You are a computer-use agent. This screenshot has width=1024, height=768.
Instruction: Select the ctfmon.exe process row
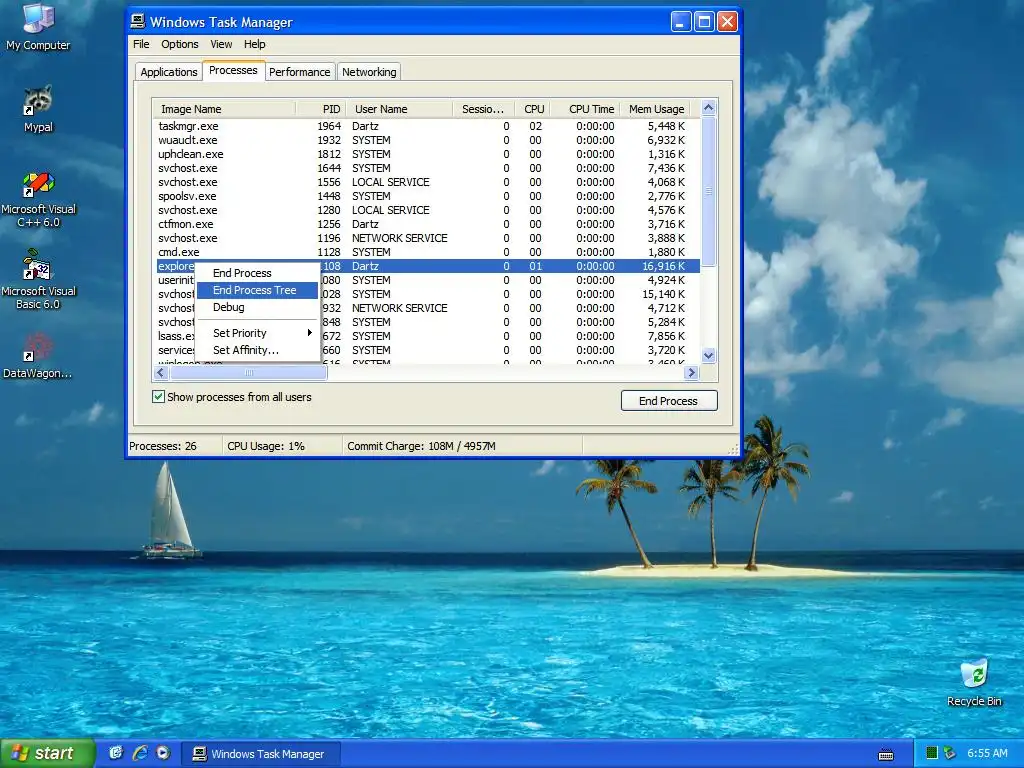tap(428, 224)
